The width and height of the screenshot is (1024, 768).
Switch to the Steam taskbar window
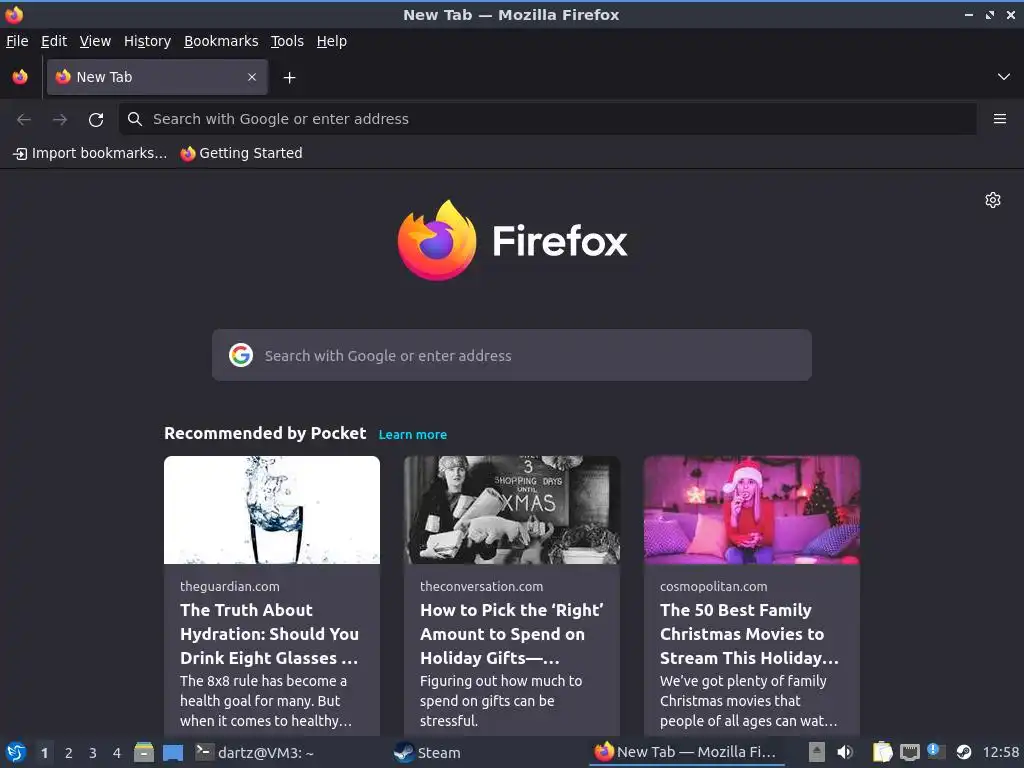(x=428, y=753)
